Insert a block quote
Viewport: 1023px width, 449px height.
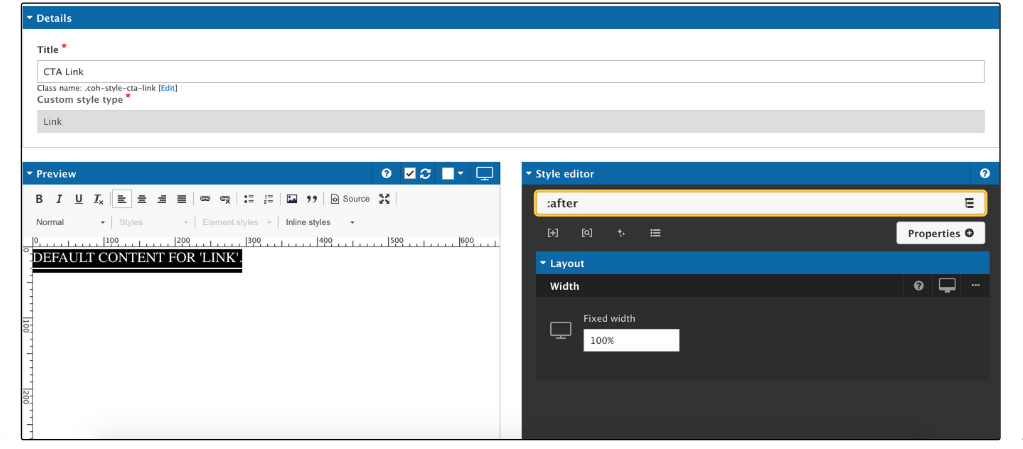click(312, 199)
